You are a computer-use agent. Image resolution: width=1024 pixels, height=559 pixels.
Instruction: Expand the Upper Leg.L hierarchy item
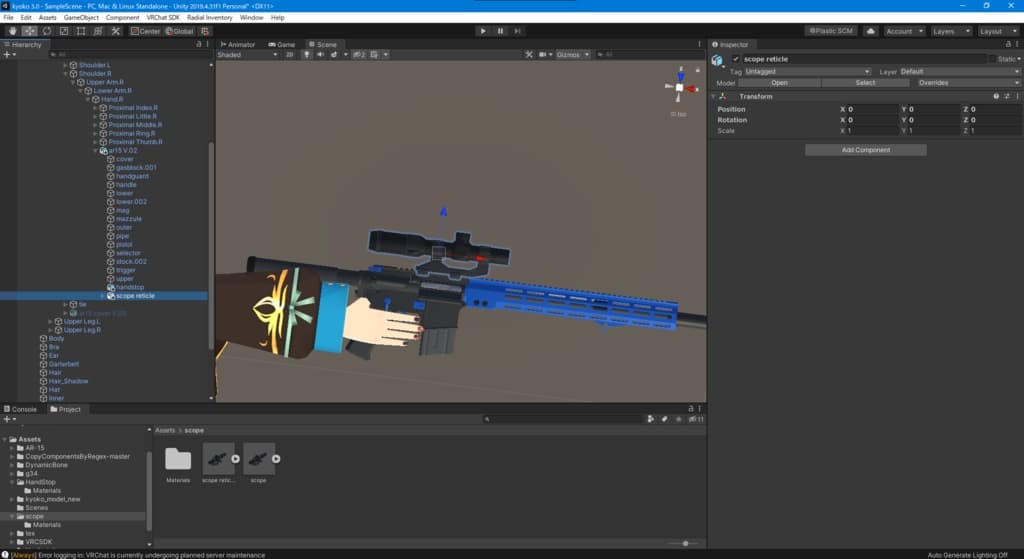52,321
